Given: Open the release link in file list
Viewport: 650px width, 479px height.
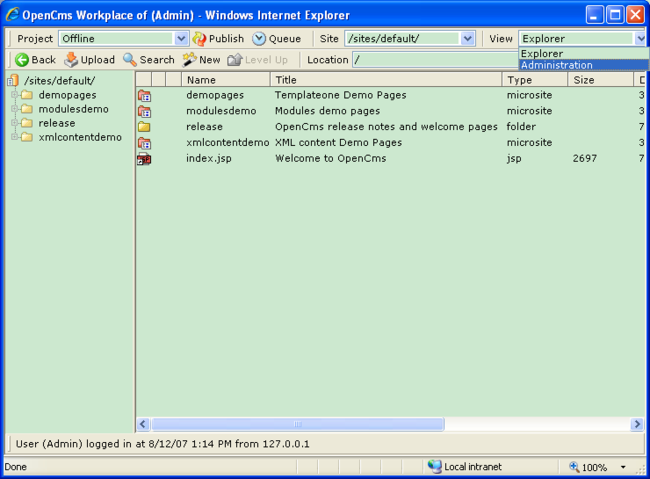Looking at the screenshot, I should [204, 126].
